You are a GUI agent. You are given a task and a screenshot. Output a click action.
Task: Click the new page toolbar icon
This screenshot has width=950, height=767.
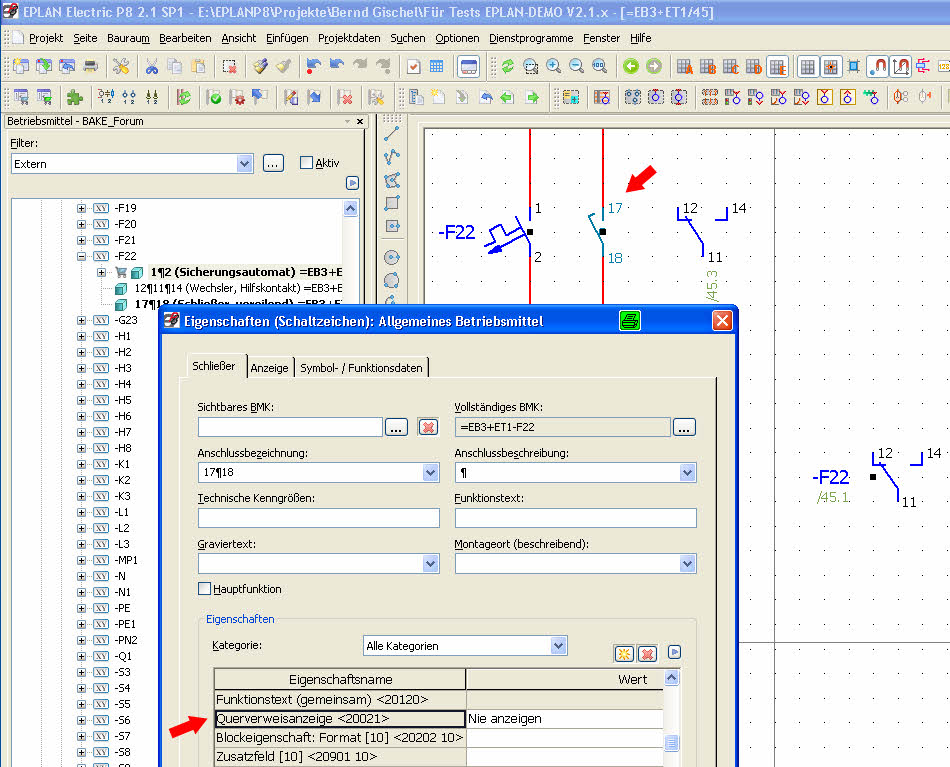pos(21,66)
